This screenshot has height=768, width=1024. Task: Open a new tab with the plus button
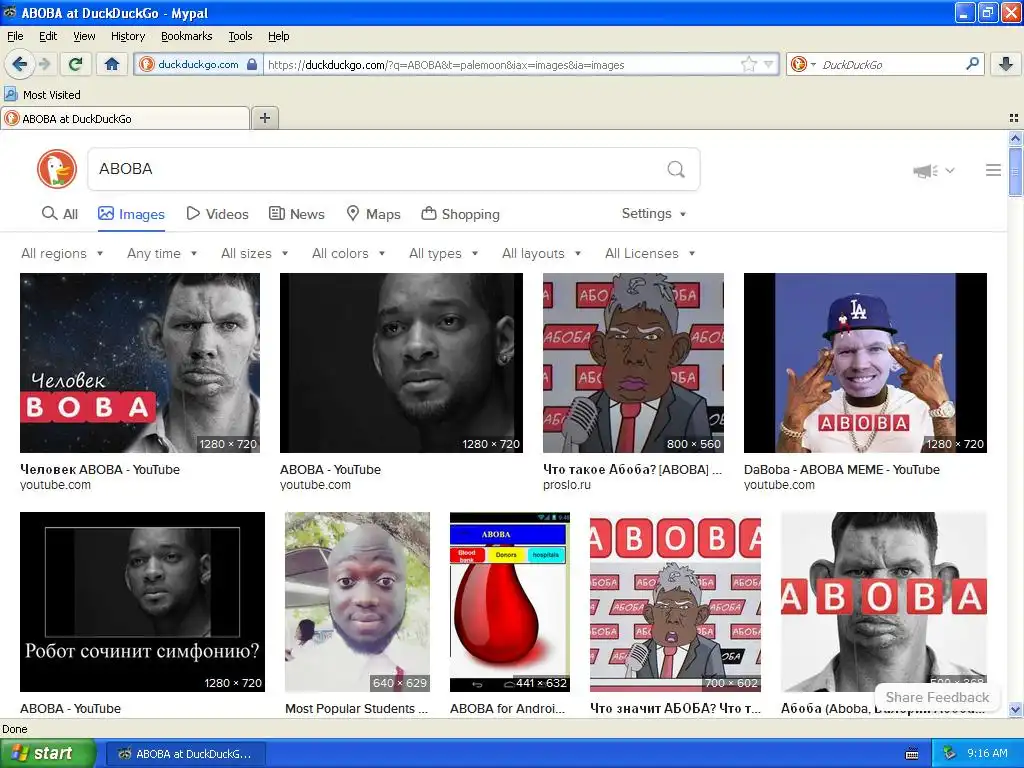pyautogui.click(x=264, y=118)
